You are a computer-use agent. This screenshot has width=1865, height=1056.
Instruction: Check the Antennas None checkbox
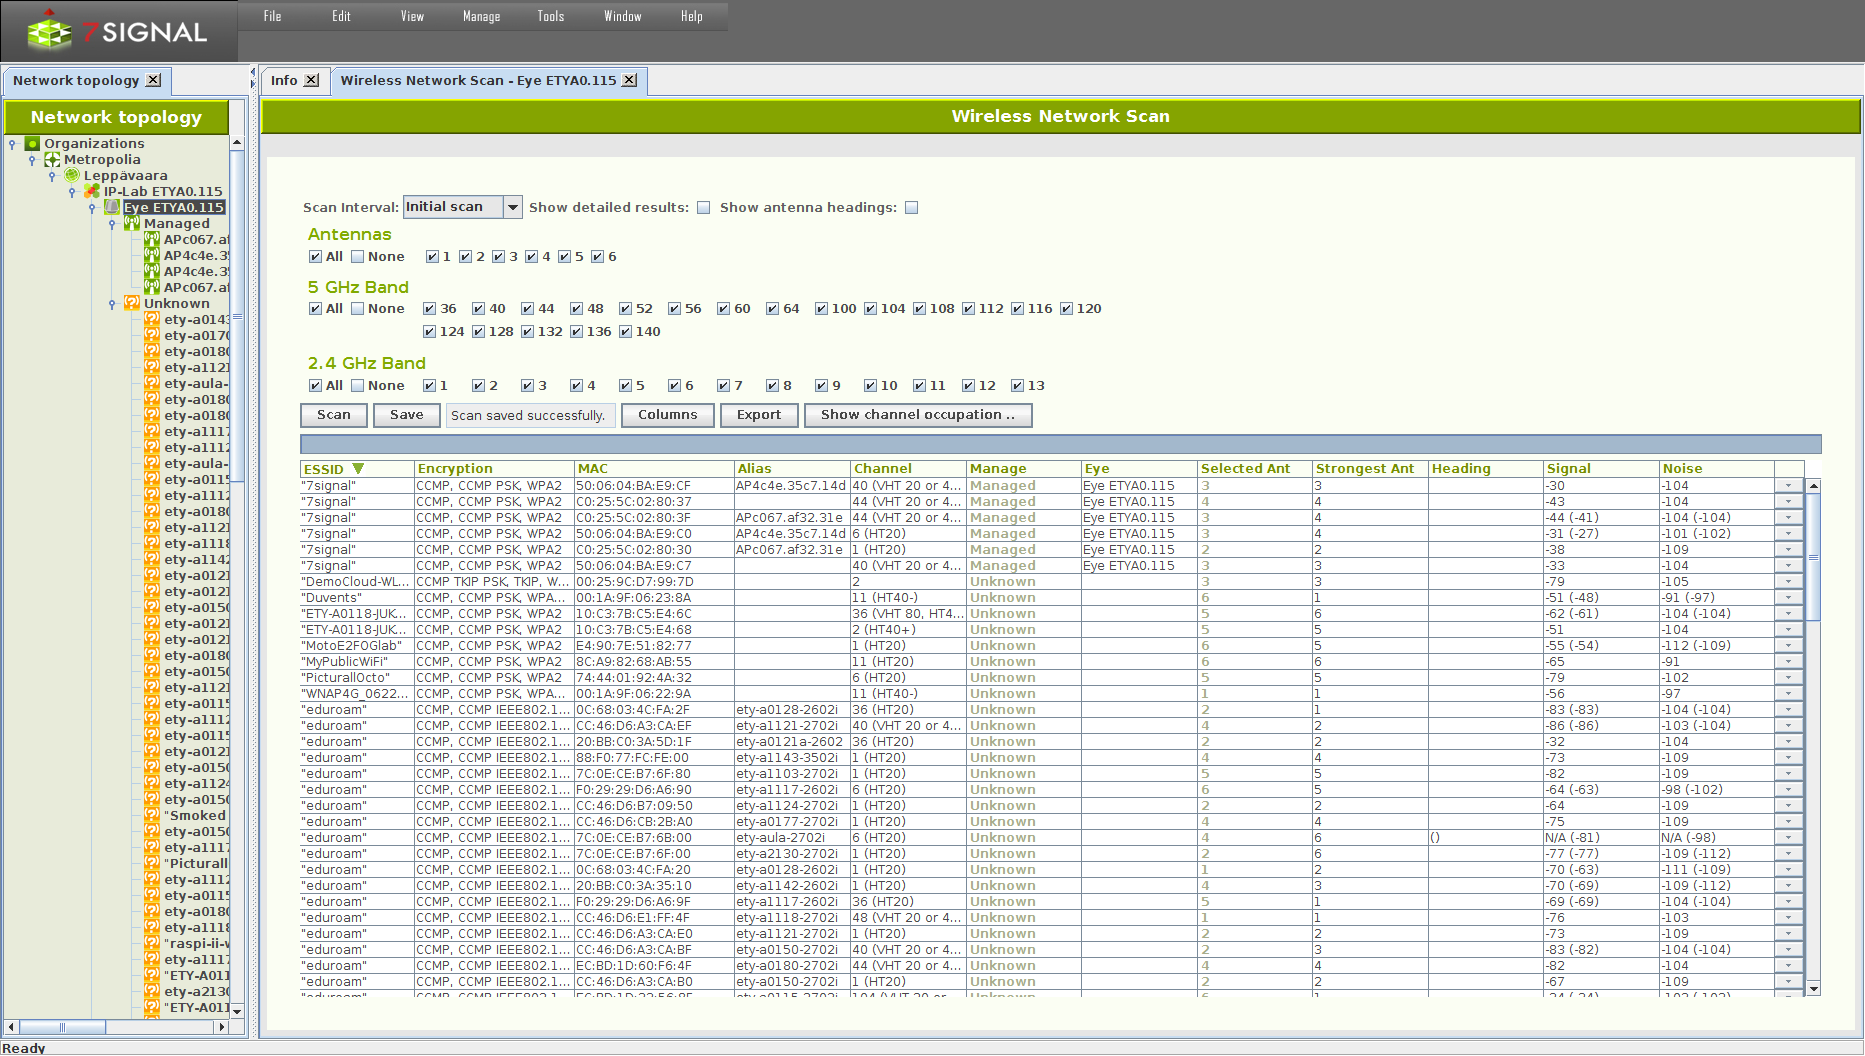click(x=357, y=257)
